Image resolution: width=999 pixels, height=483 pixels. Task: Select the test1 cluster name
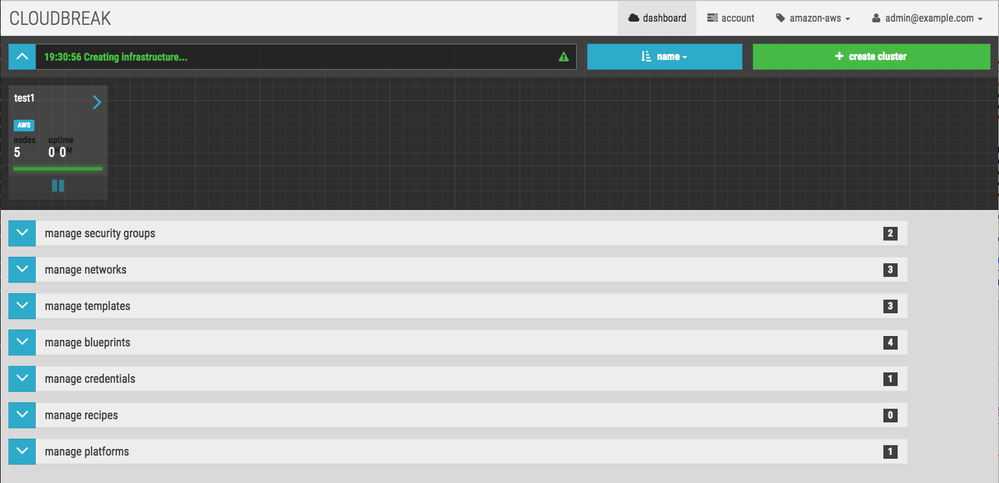(x=24, y=98)
